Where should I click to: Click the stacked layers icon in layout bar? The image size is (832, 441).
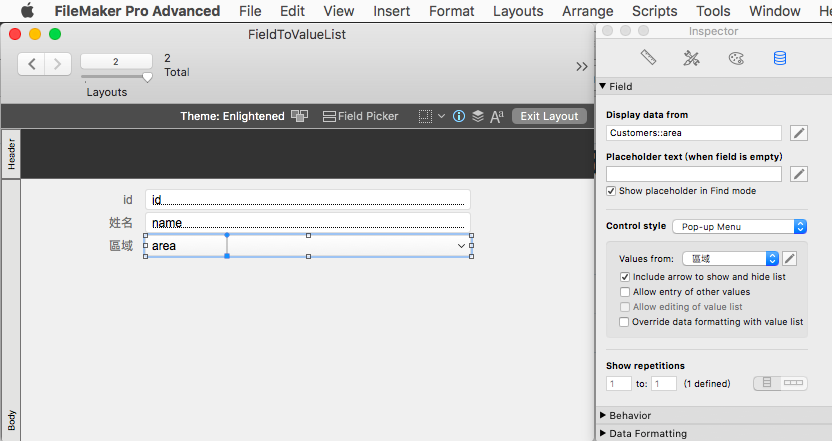point(478,116)
